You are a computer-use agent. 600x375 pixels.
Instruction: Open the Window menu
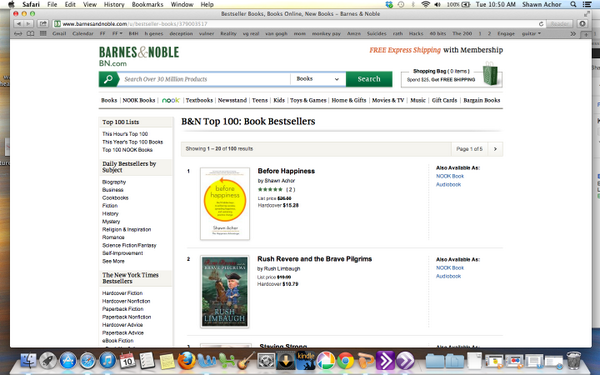tap(182, 4)
